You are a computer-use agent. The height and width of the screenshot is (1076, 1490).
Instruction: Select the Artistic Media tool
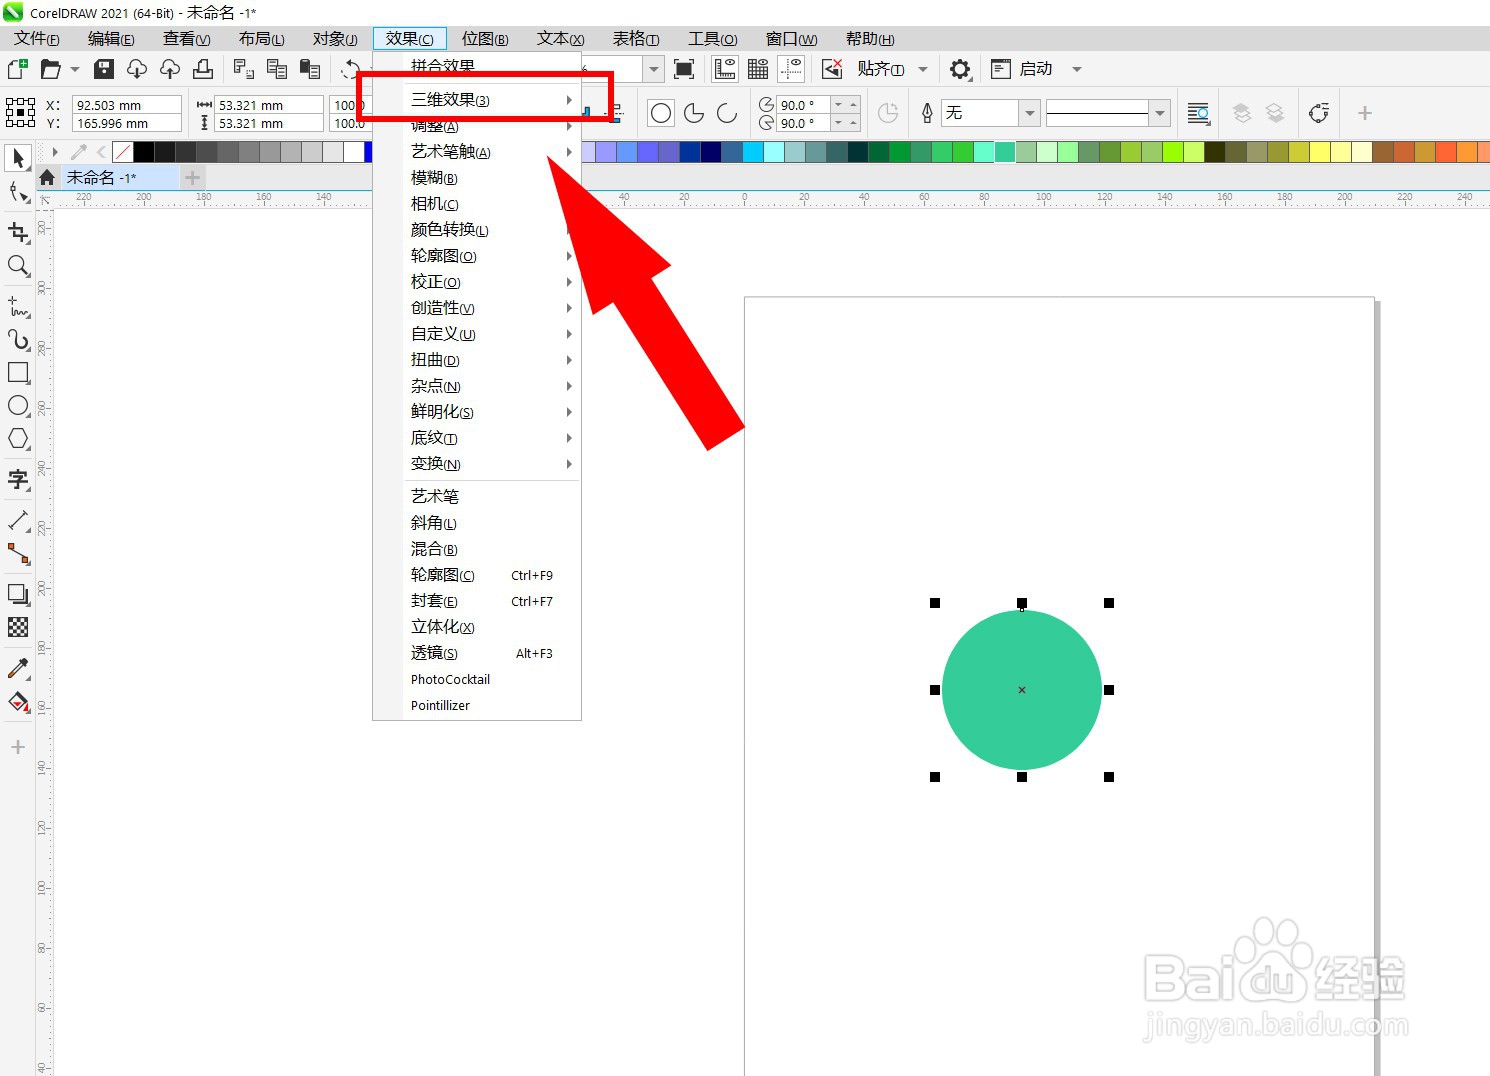point(18,339)
